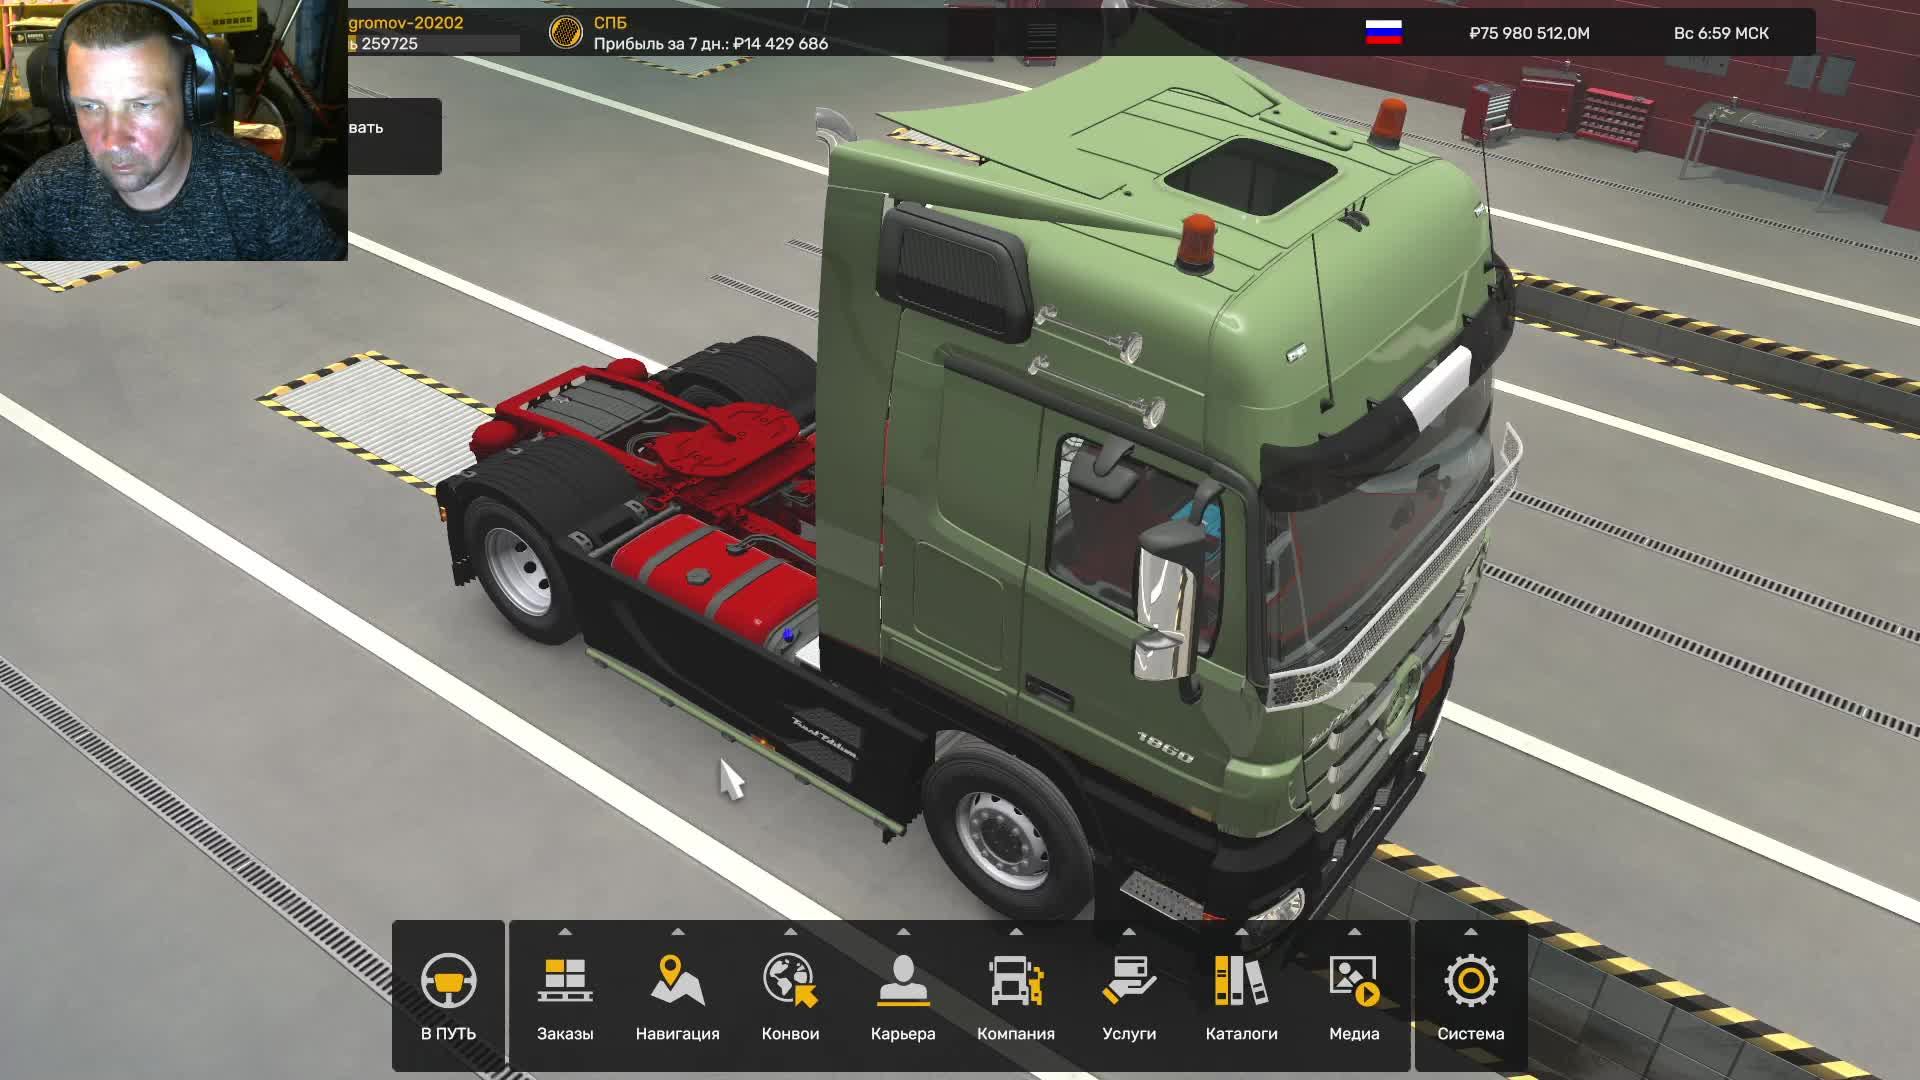Expand the arrow above Навигация
Screen dimensions: 1920x1080
pyautogui.click(x=677, y=932)
